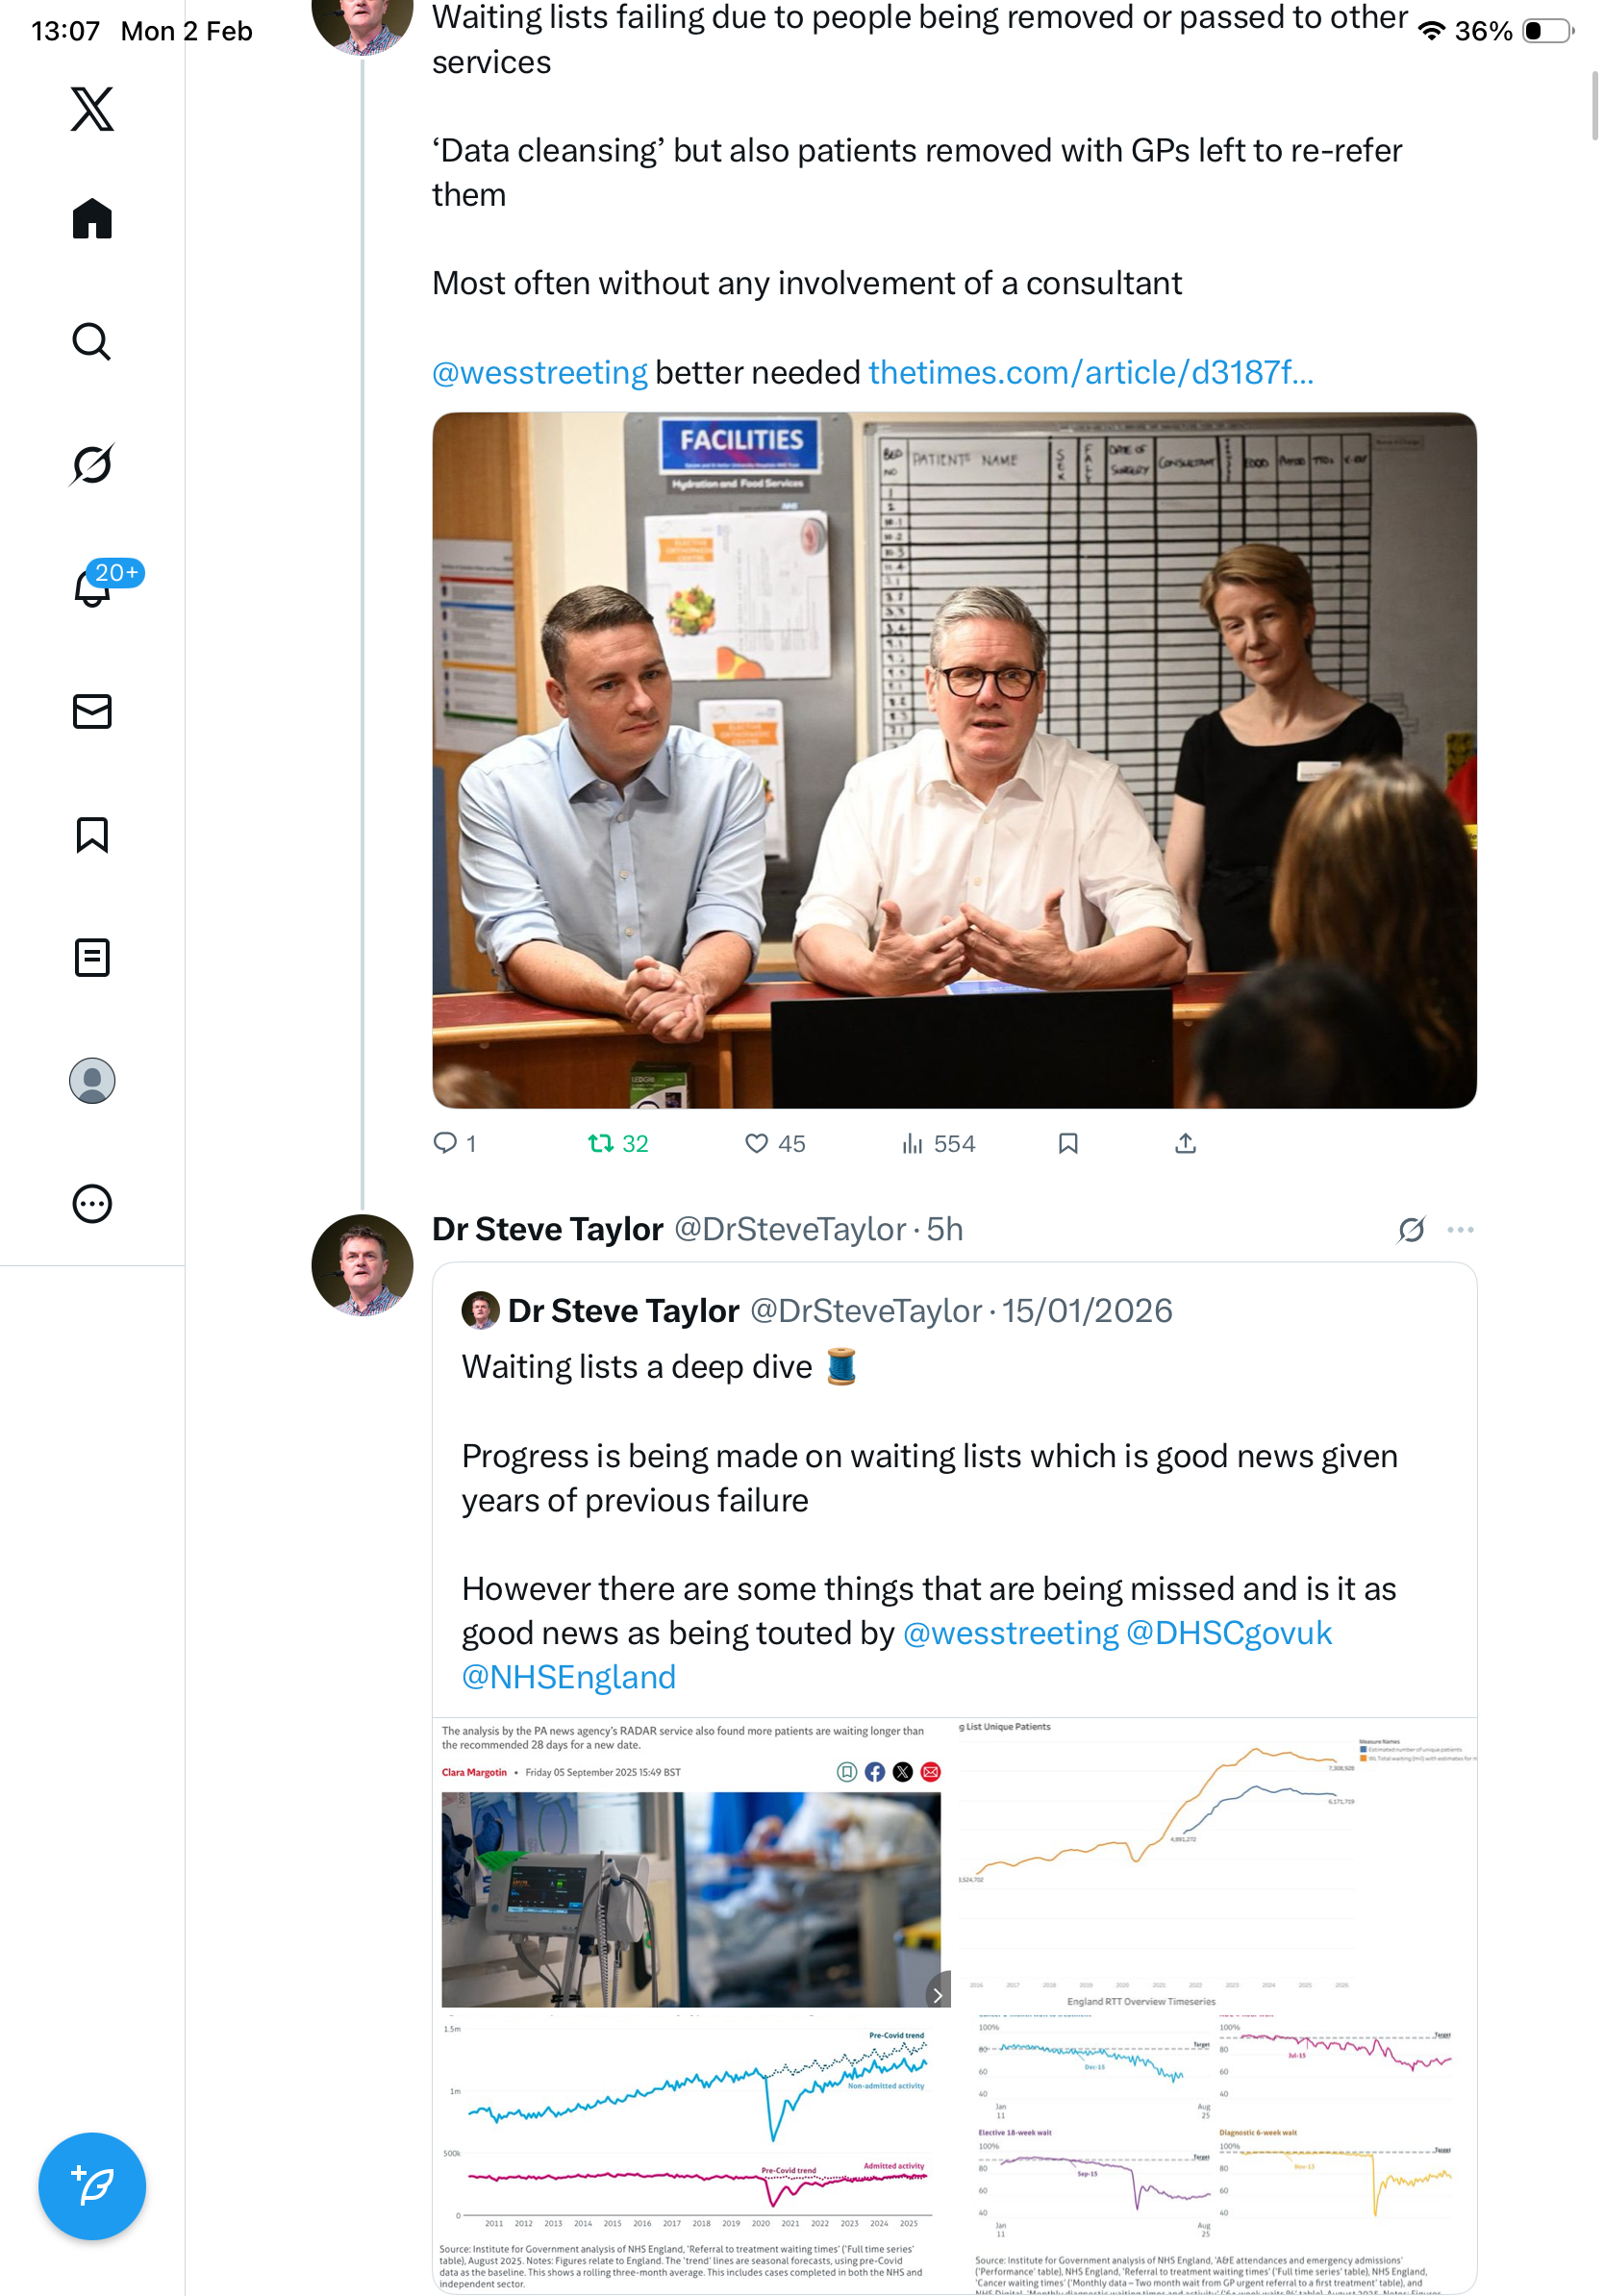
Task: Click next arrow on quoted post image
Action: pos(937,1996)
